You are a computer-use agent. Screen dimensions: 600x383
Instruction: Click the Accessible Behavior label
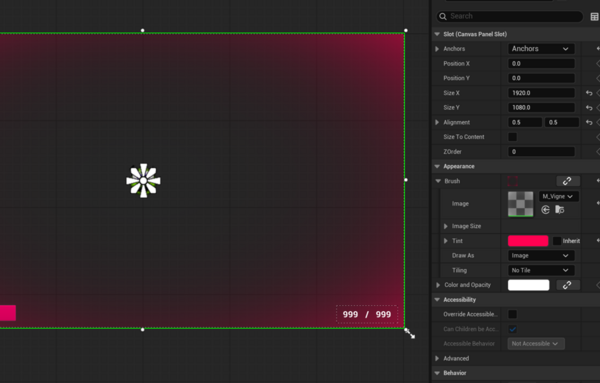click(x=469, y=344)
